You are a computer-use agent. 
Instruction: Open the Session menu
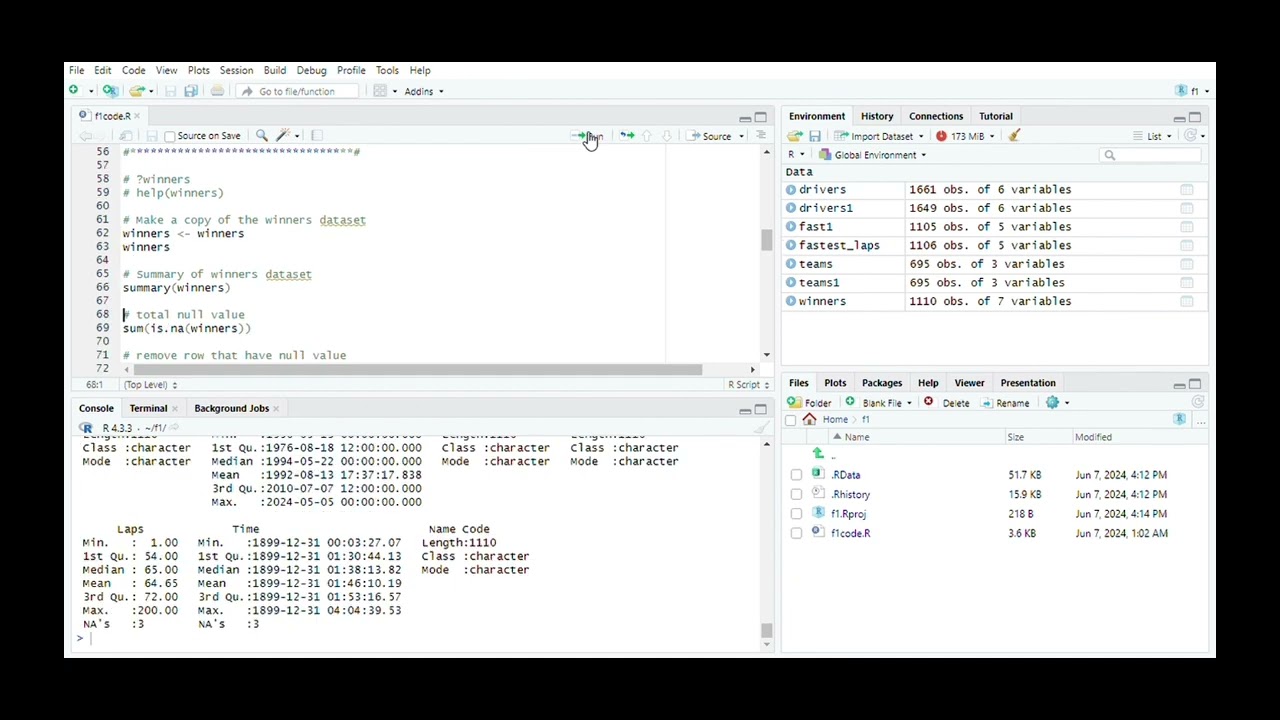coord(236,70)
